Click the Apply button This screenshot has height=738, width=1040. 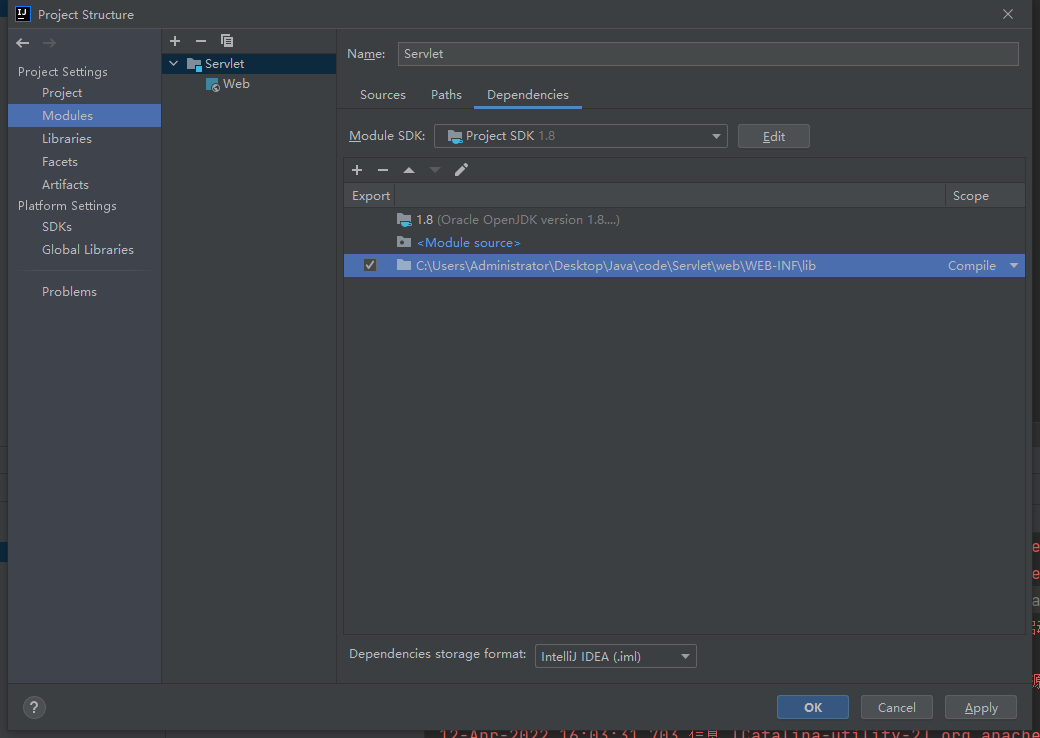981,707
